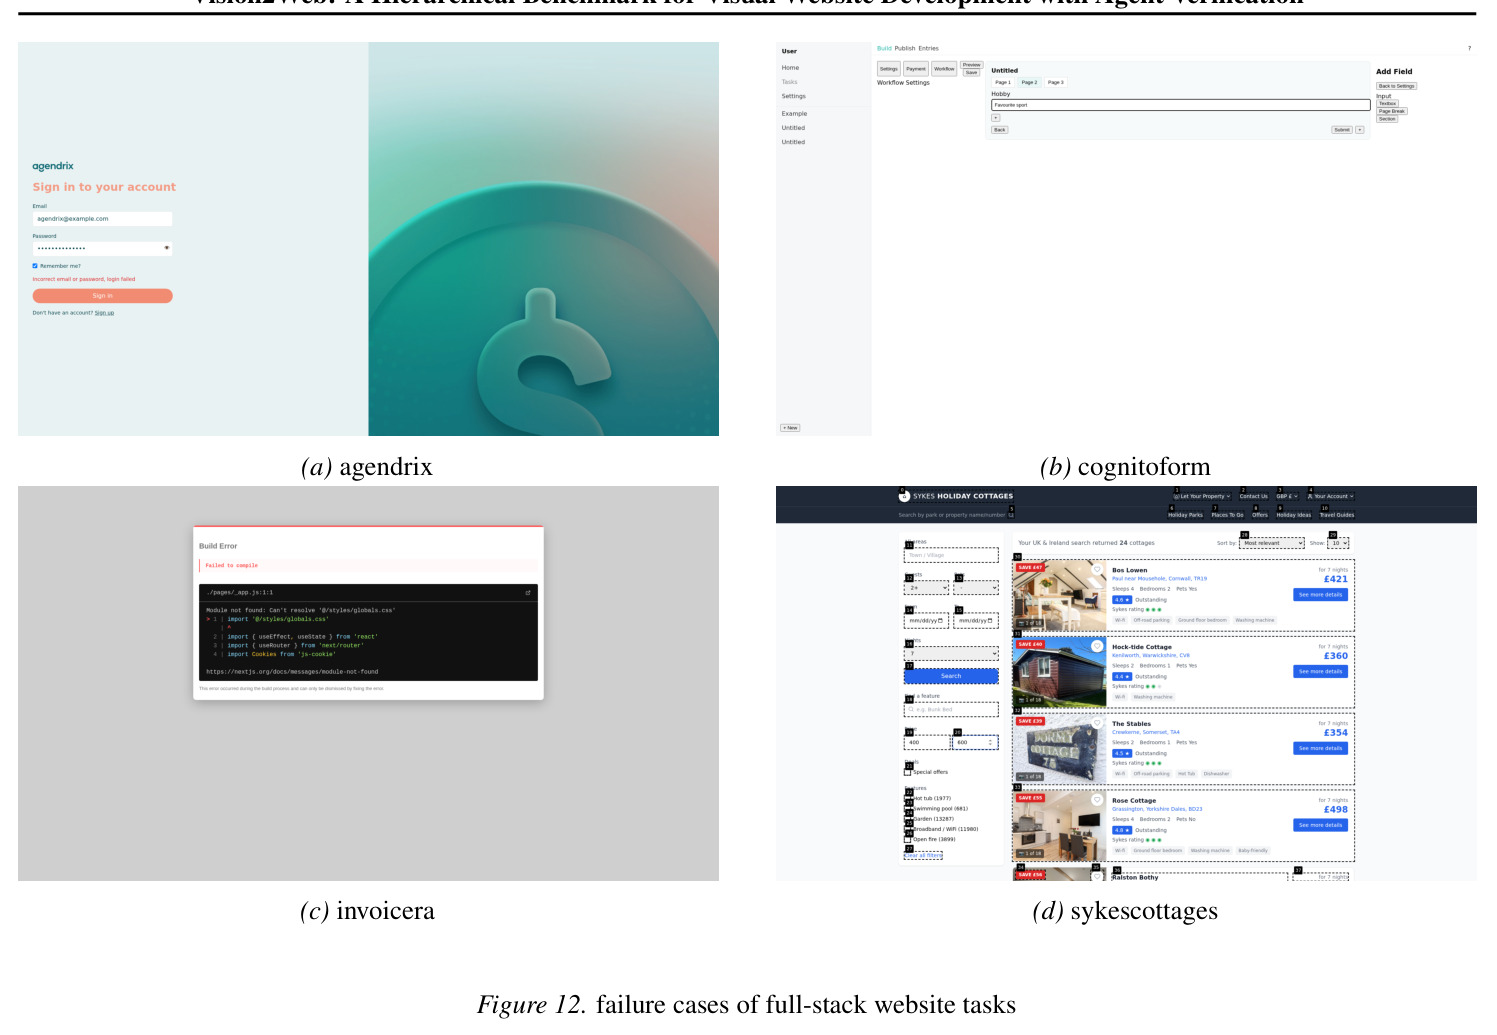Image resolution: width=1497 pixels, height=1035 pixels.
Task: Open the Build tab in cognitoform
Action: point(884,48)
